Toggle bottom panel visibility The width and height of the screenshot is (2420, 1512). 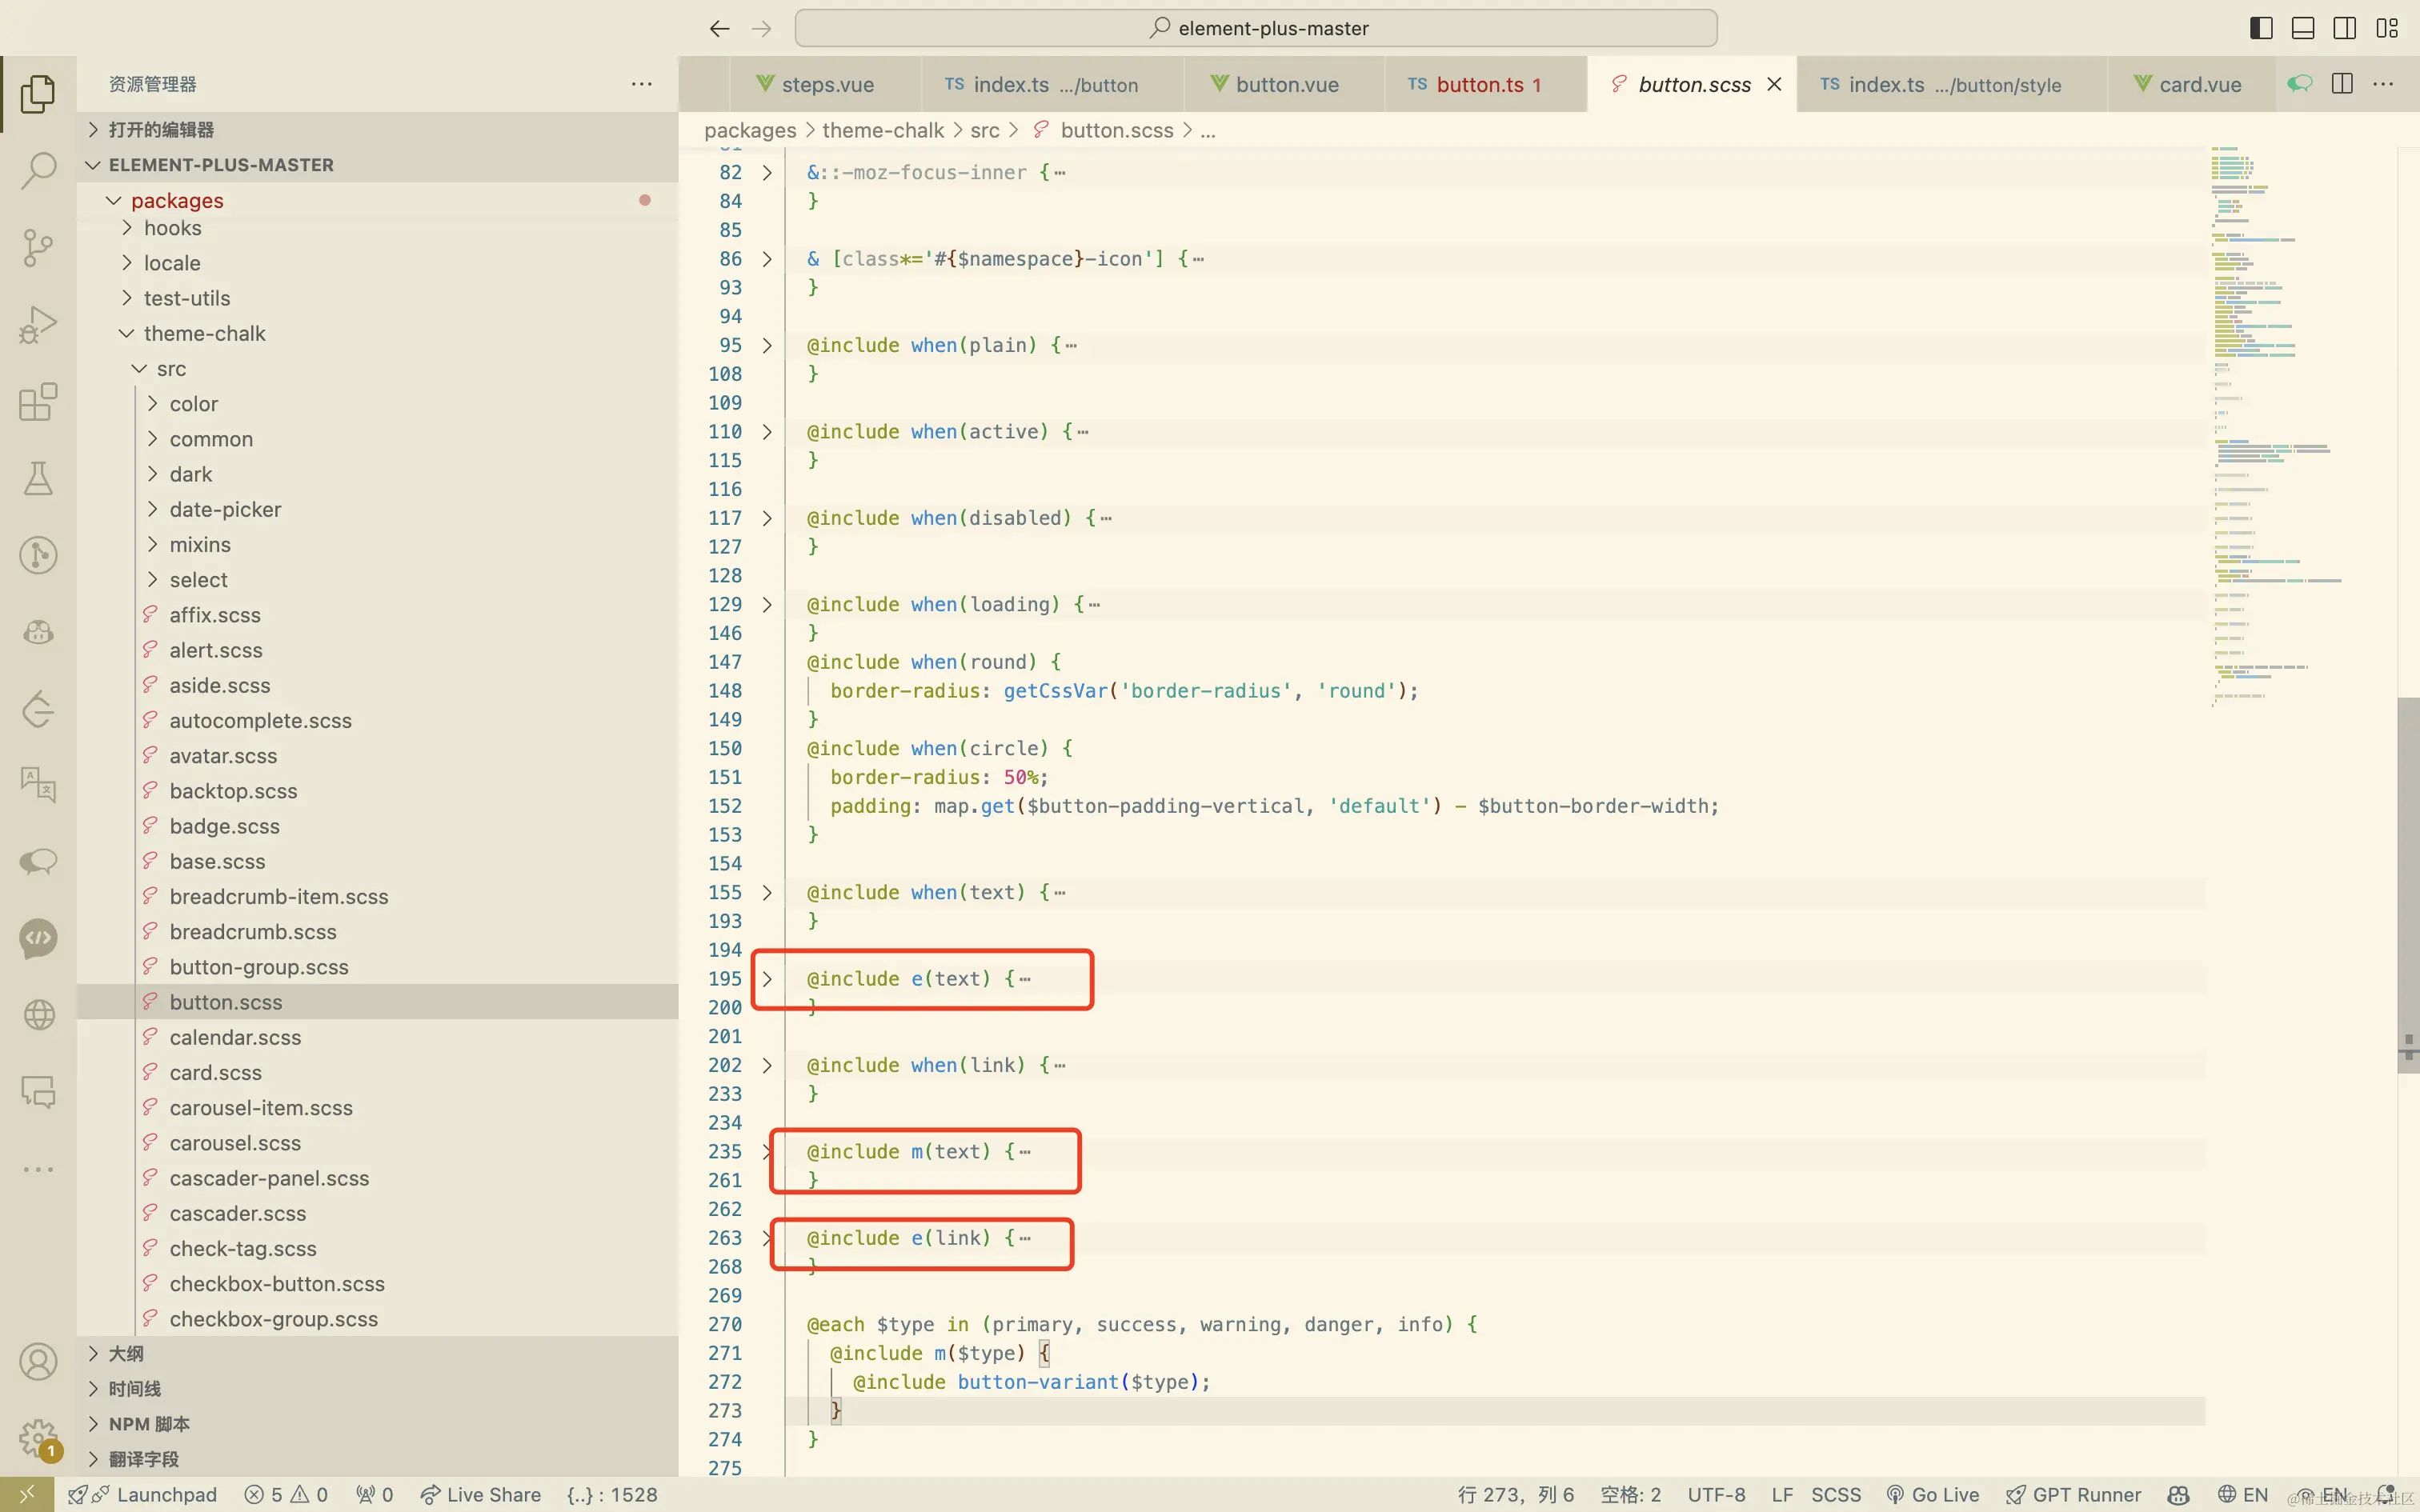point(2303,28)
